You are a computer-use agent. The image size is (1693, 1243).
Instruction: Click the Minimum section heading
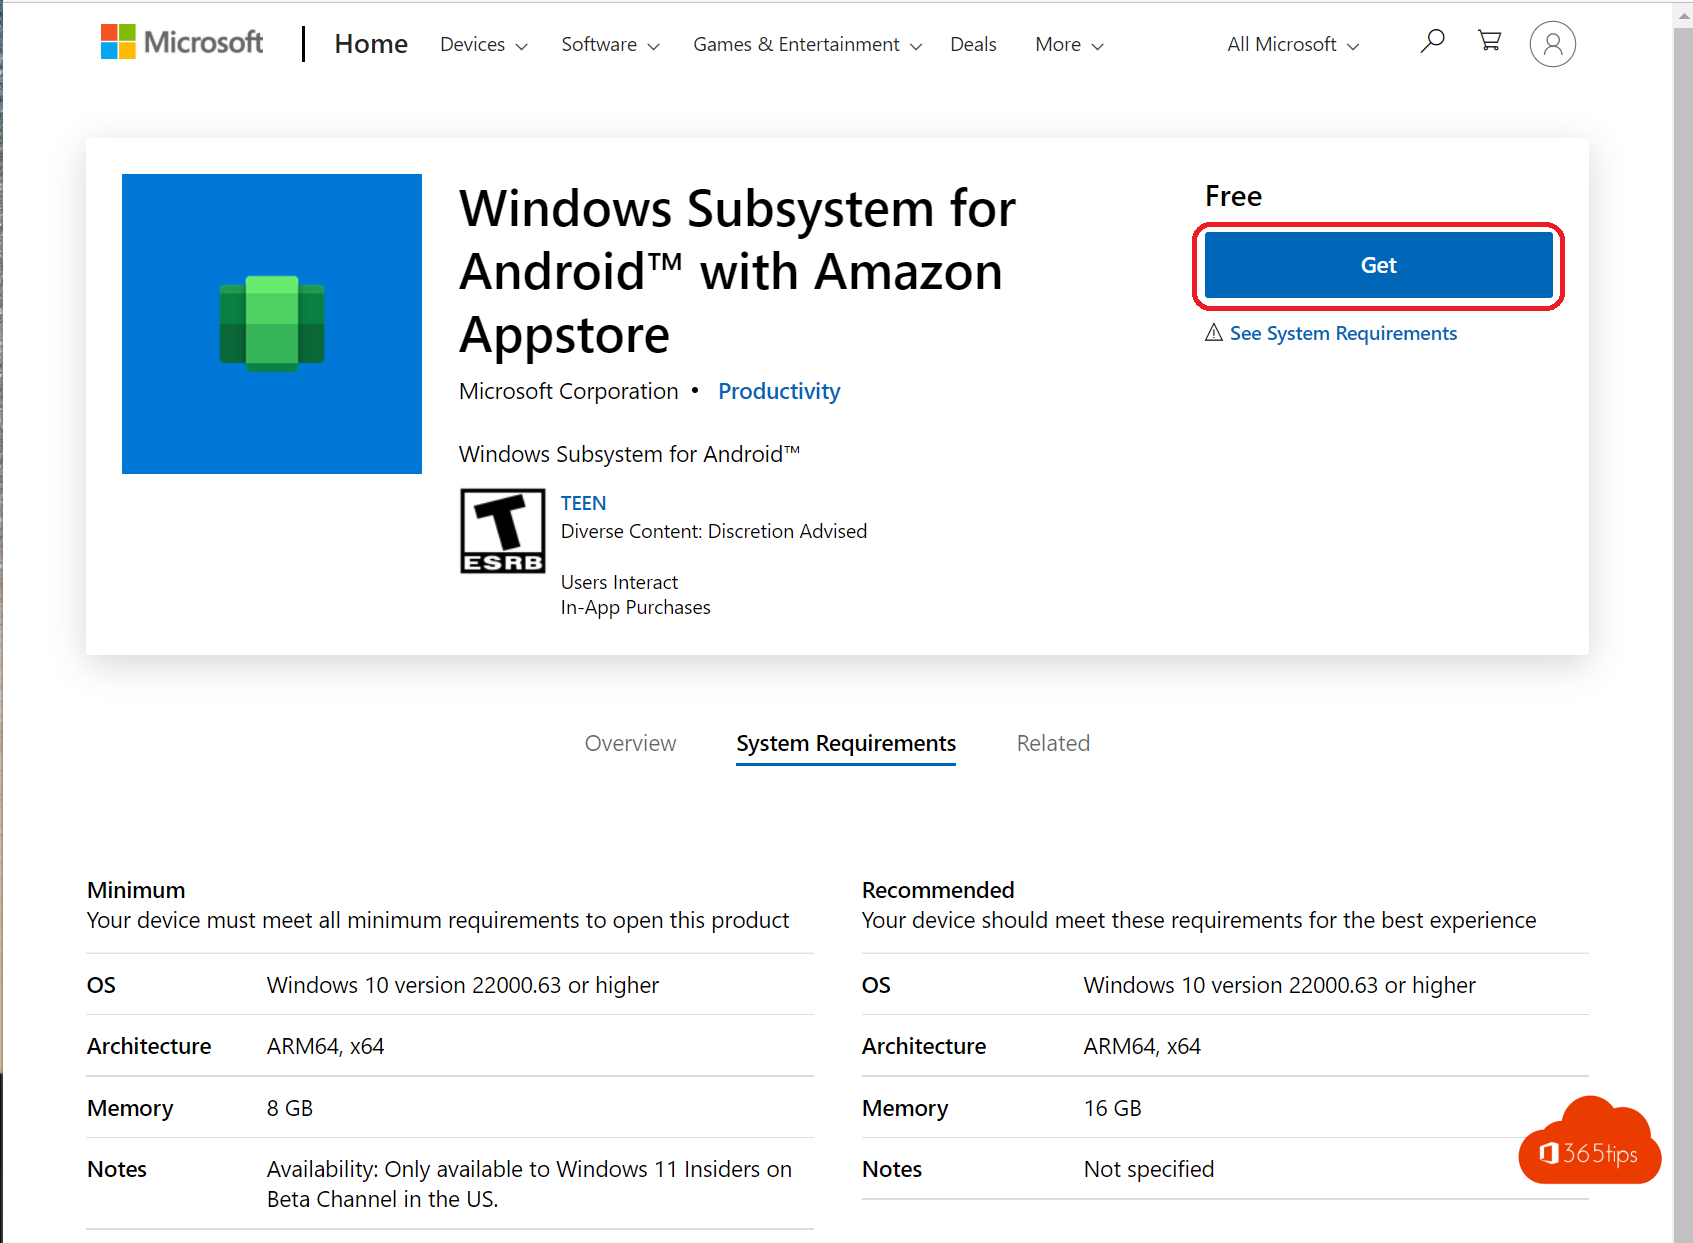coord(136,890)
